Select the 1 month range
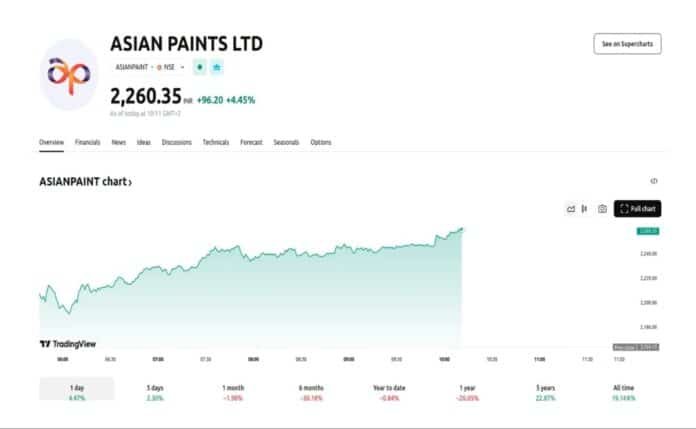 point(233,392)
